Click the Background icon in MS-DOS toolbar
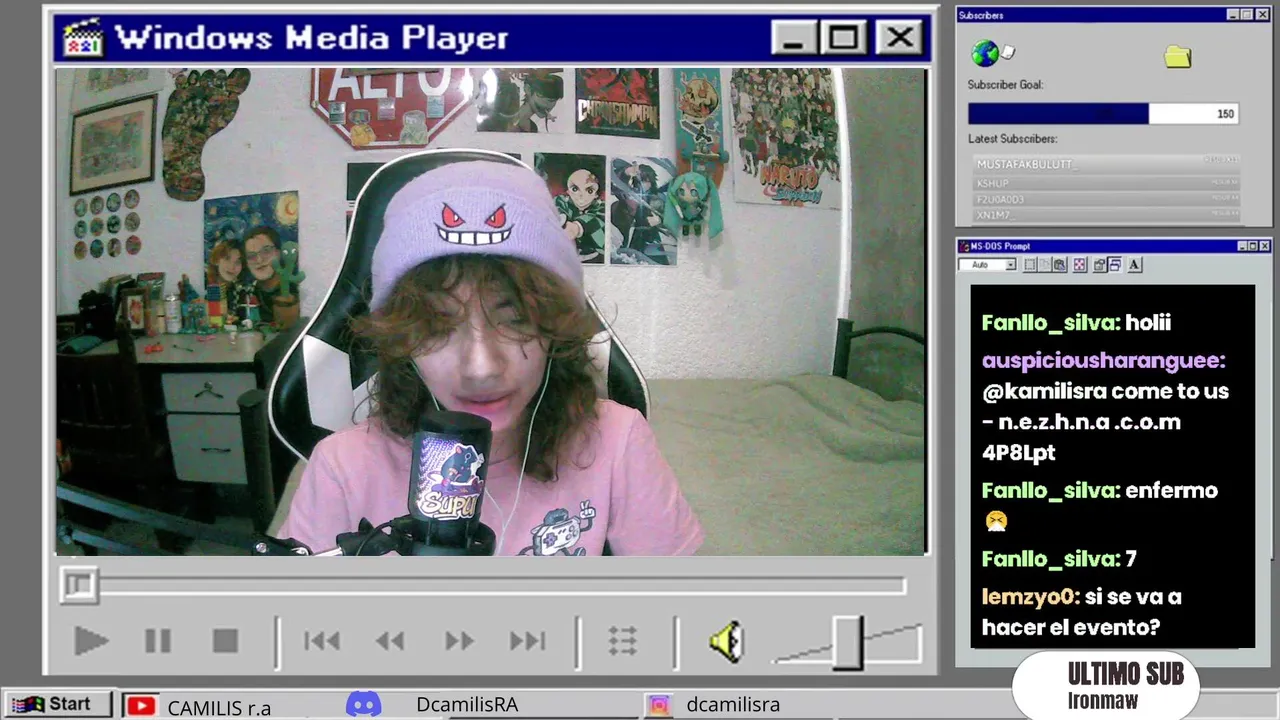The height and width of the screenshot is (720, 1280). [x=1115, y=265]
